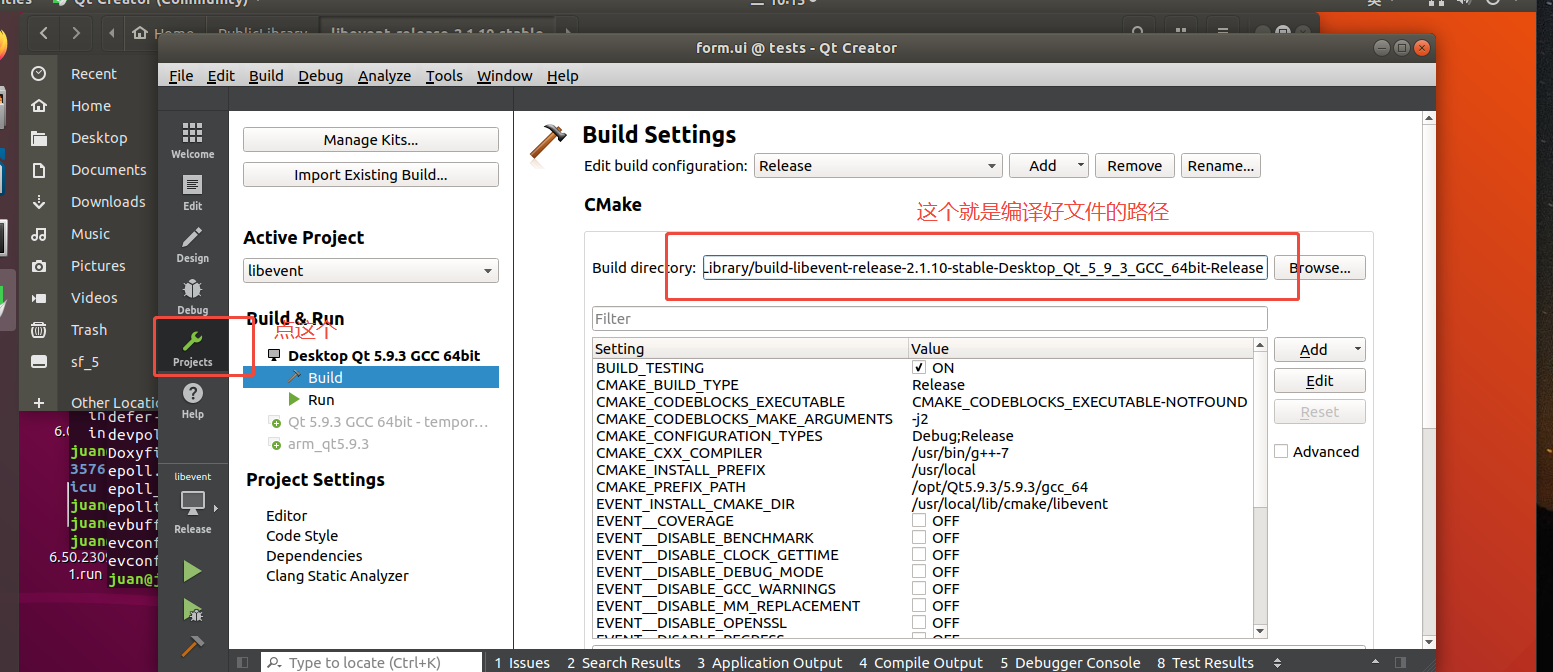This screenshot has width=1553, height=672.
Task: Open the Tools menu
Action: [444, 76]
